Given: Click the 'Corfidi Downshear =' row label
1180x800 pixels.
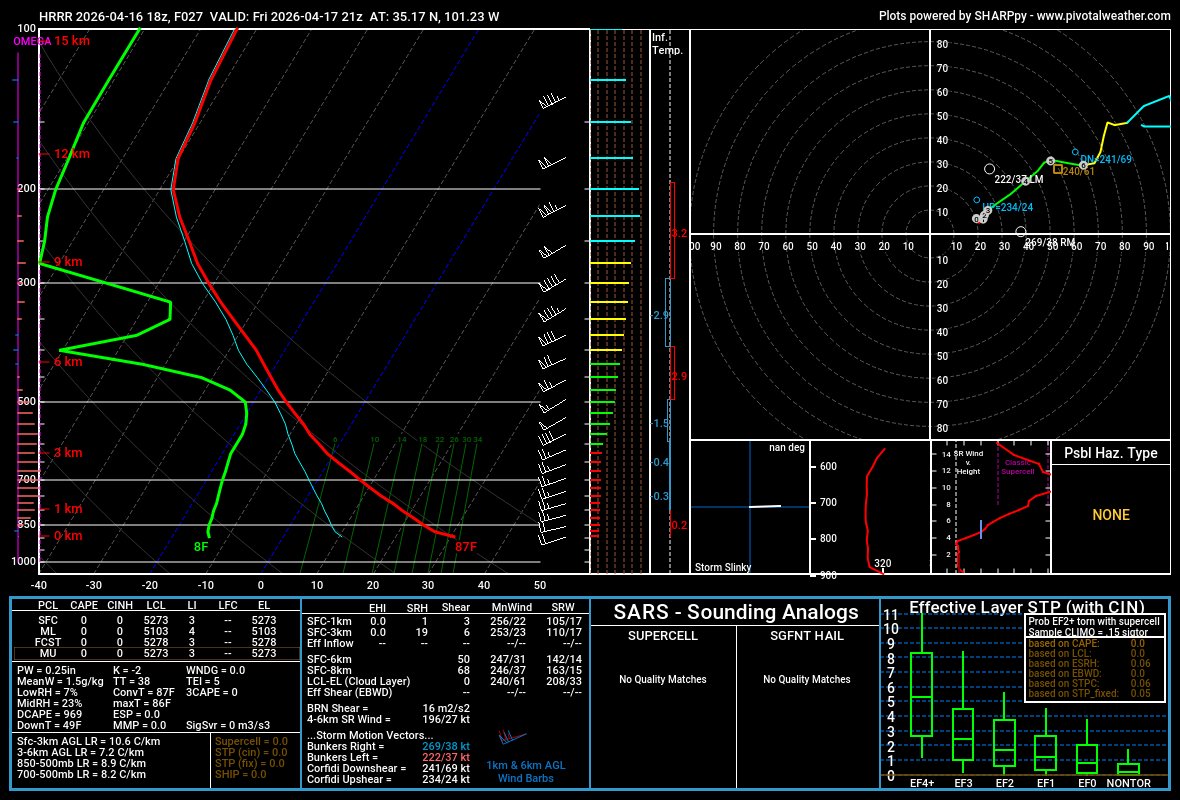Looking at the screenshot, I should coord(357,768).
